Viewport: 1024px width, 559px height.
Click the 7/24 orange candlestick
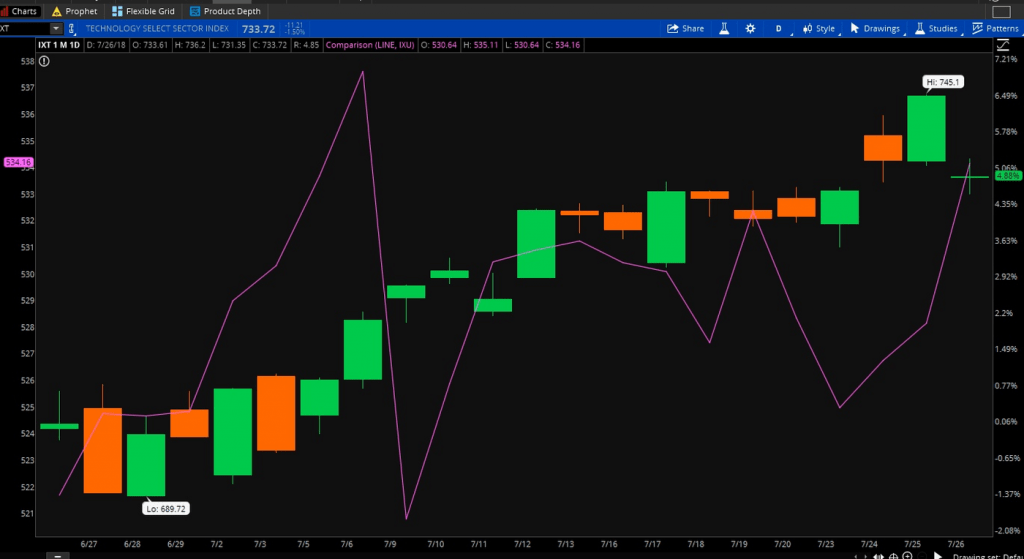coord(883,148)
